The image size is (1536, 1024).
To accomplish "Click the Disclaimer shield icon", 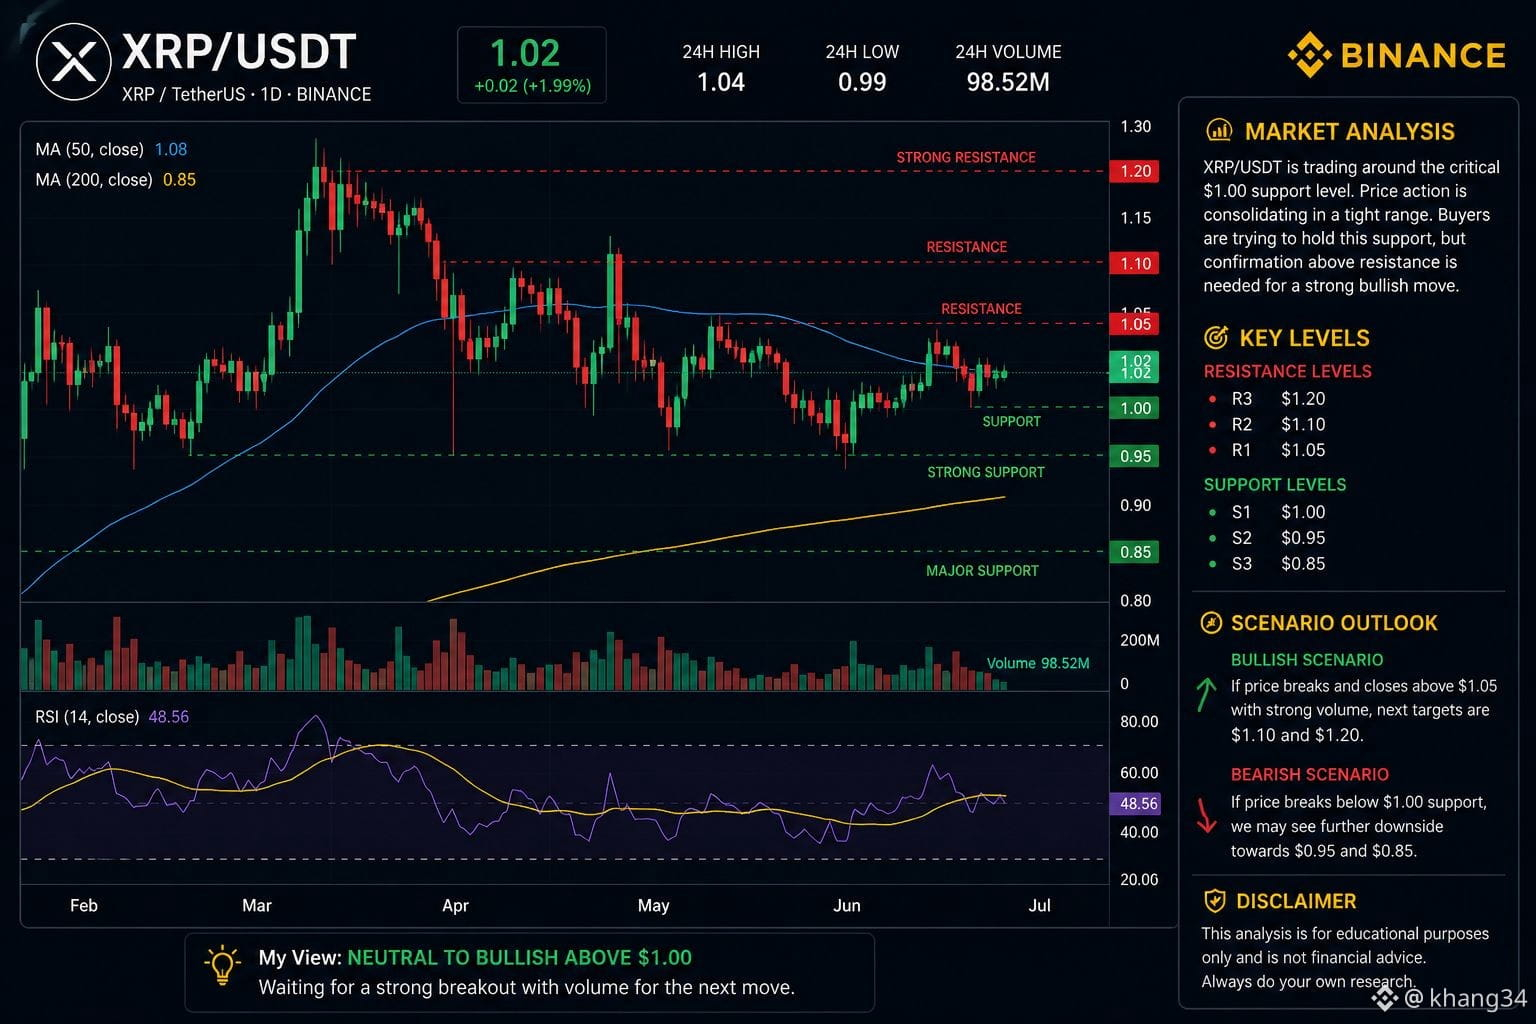I will [x=1214, y=901].
